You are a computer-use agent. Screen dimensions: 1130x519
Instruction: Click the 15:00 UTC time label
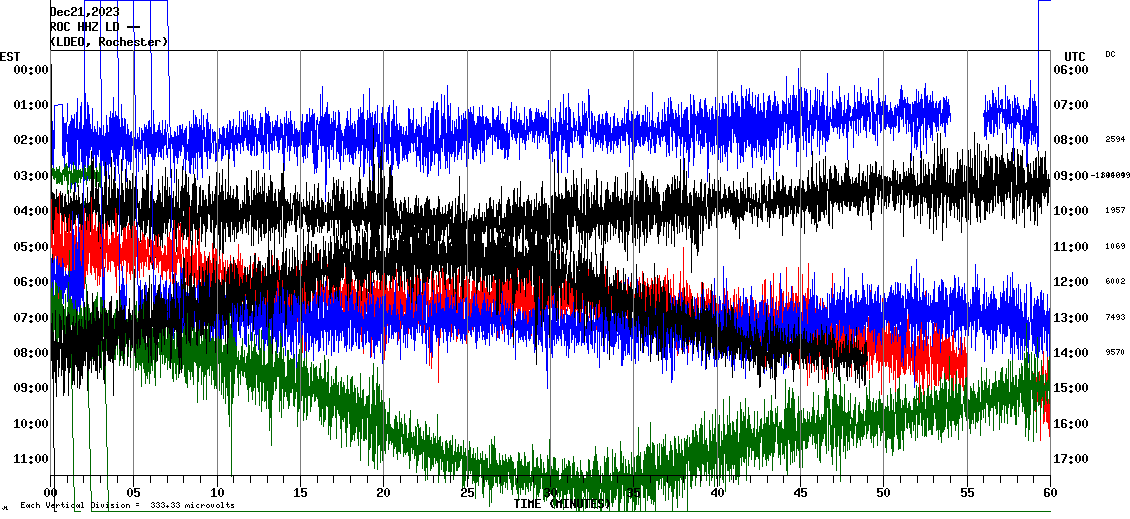pyautogui.click(x=1071, y=388)
